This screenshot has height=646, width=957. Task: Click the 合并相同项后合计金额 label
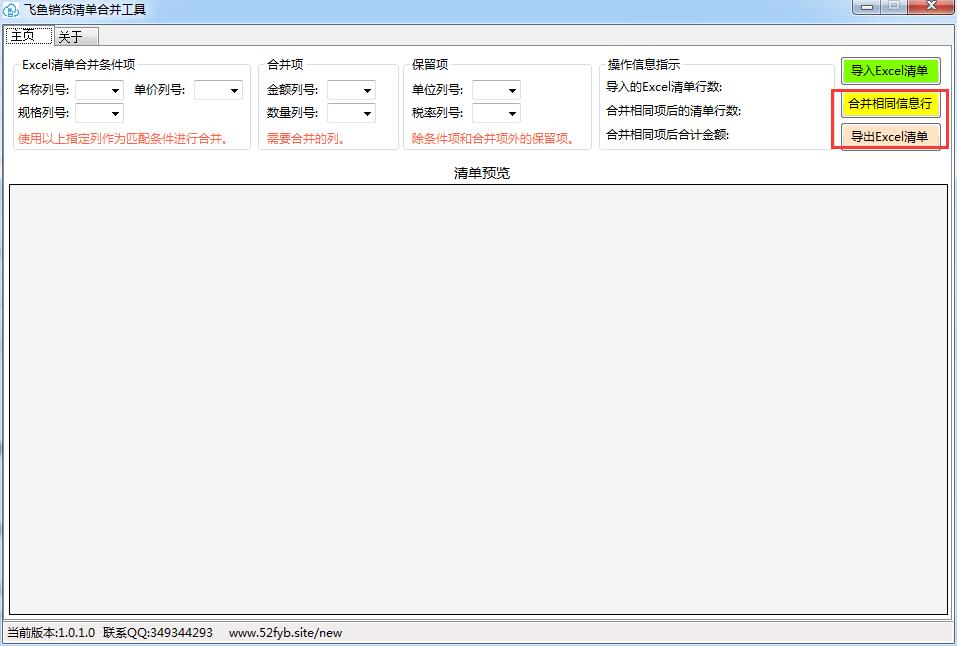tap(667, 135)
